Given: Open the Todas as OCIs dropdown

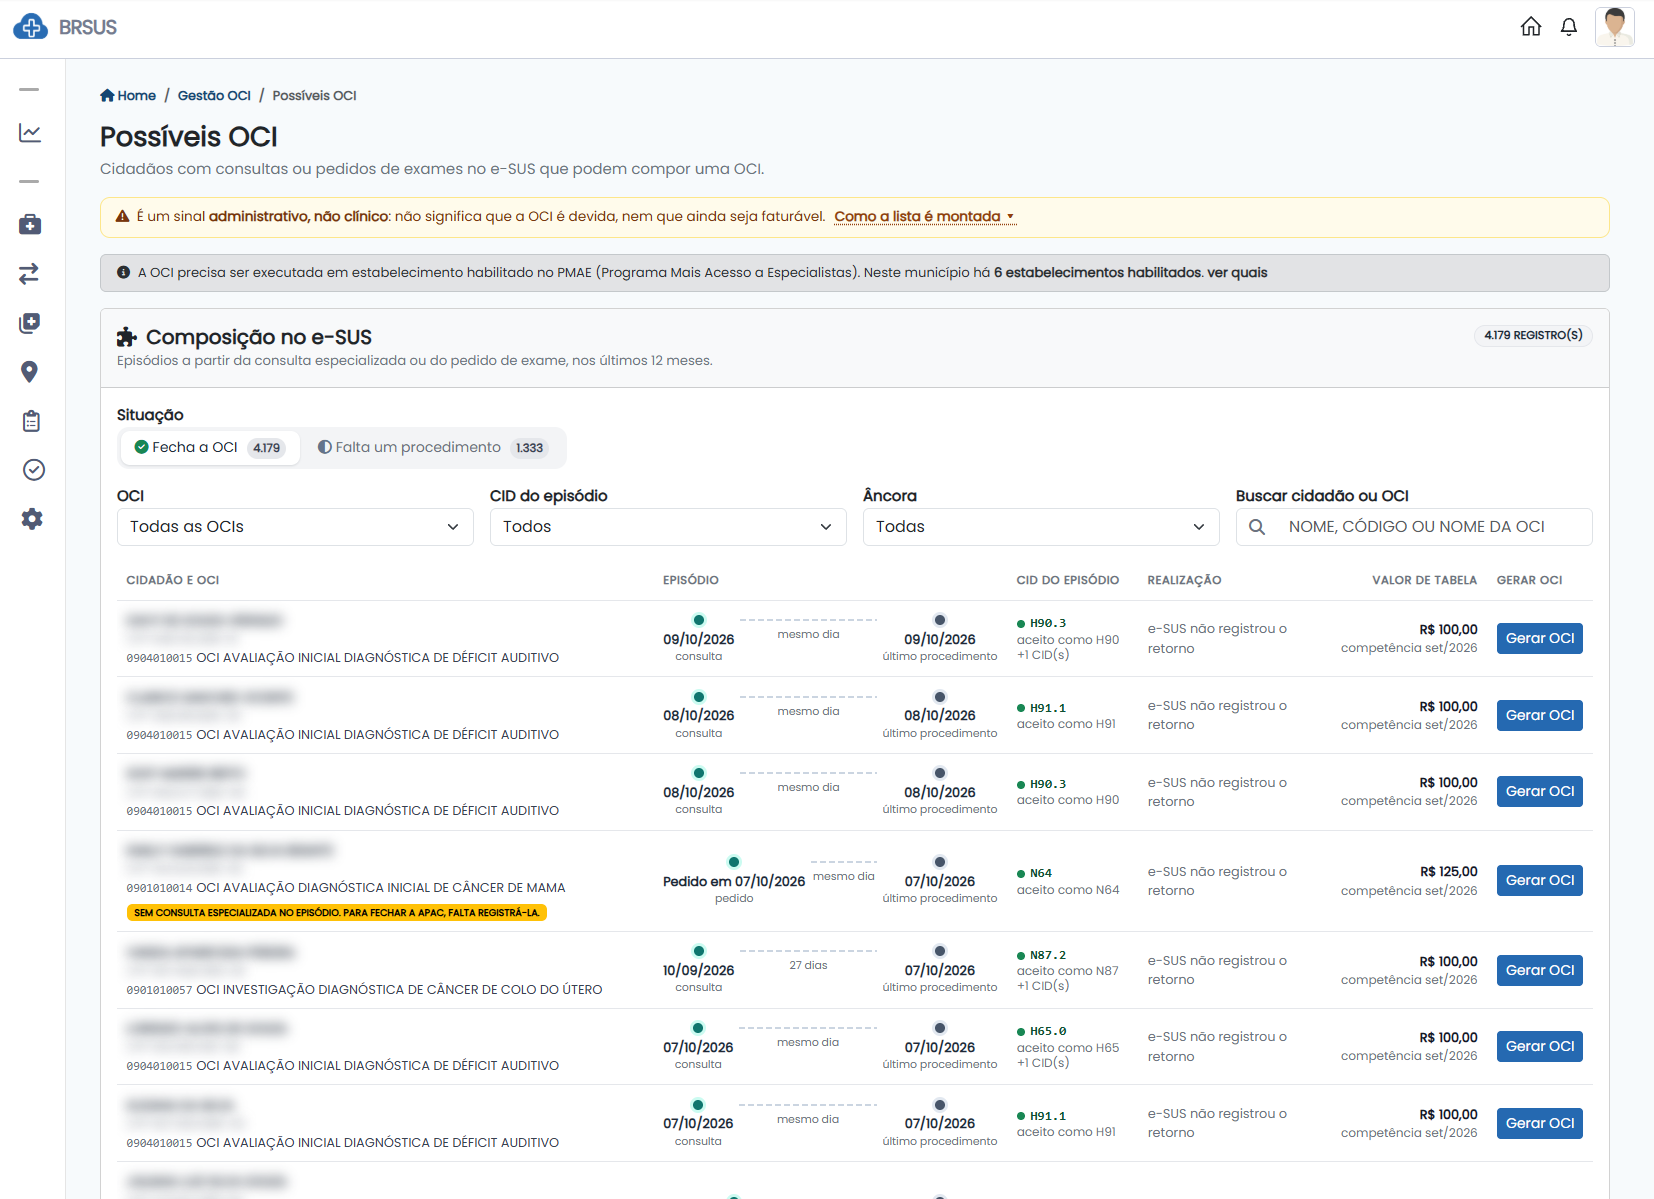Looking at the screenshot, I should point(295,527).
